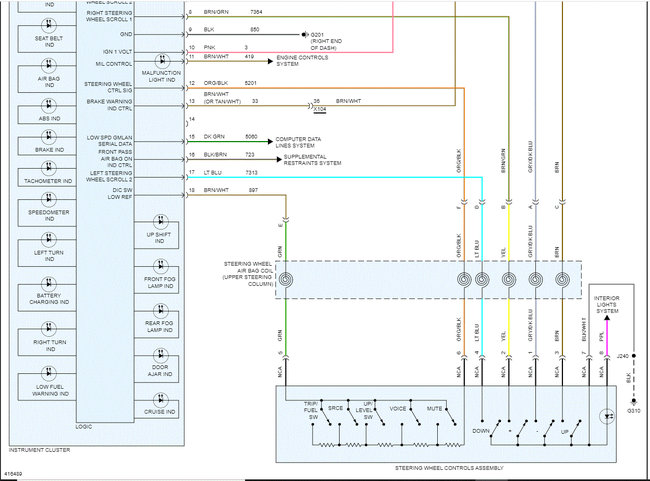Click the STEERING WHEEL CONTROLS ASSEMBLY caption

(449, 468)
